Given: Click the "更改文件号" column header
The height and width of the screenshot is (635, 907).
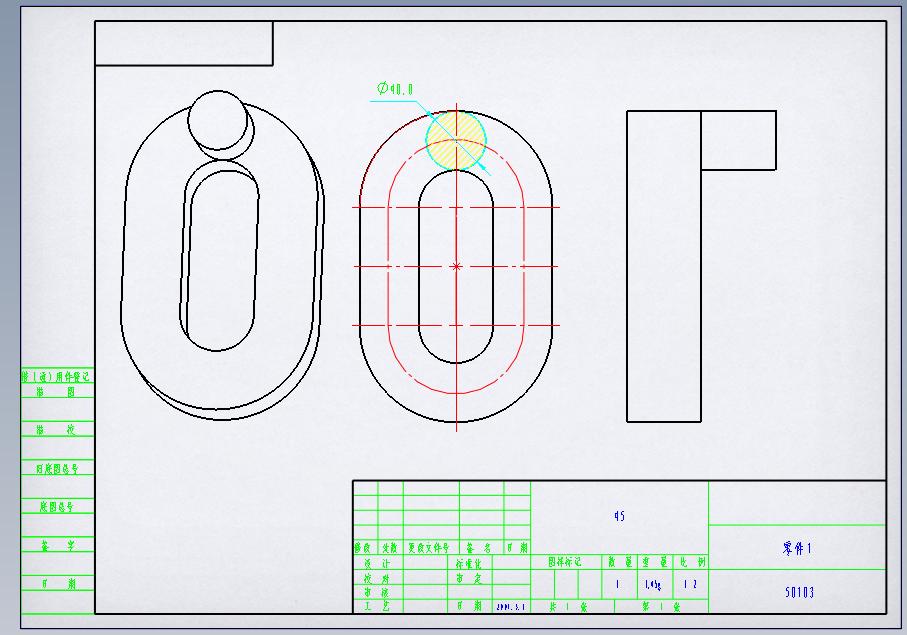Looking at the screenshot, I should (x=429, y=548).
